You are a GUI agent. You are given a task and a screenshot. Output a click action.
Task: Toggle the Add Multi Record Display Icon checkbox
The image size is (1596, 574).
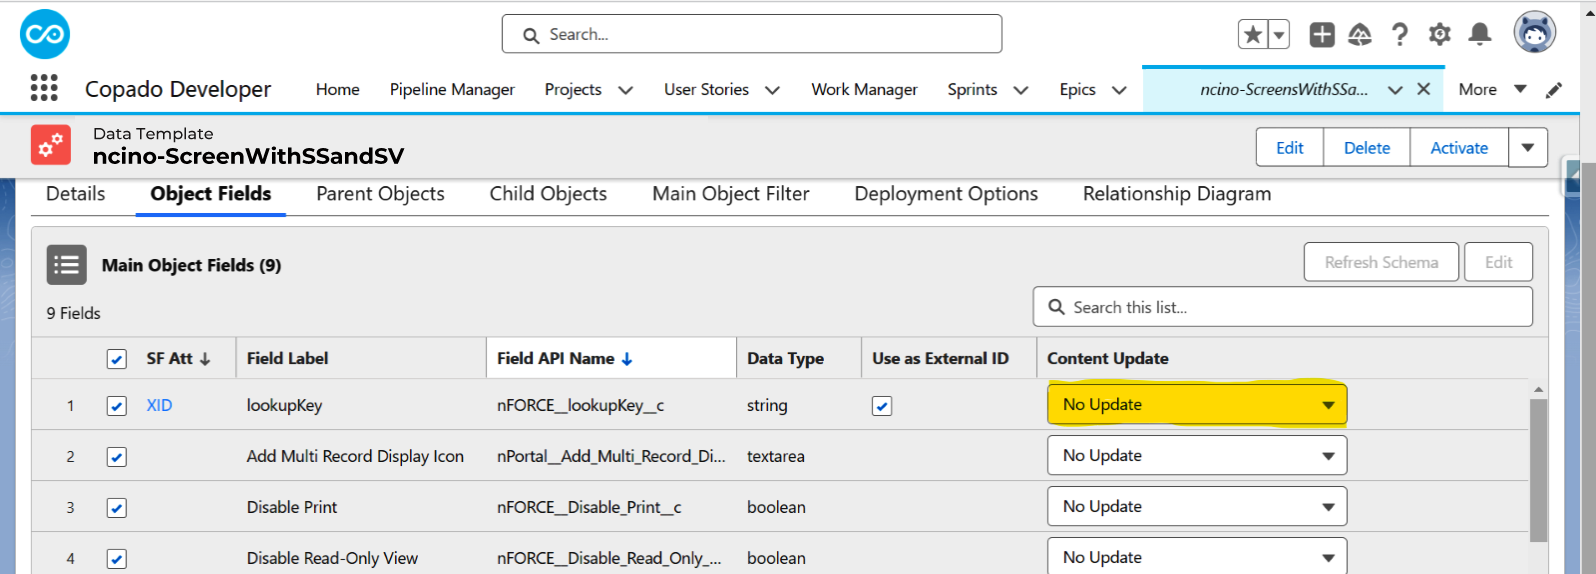click(117, 457)
